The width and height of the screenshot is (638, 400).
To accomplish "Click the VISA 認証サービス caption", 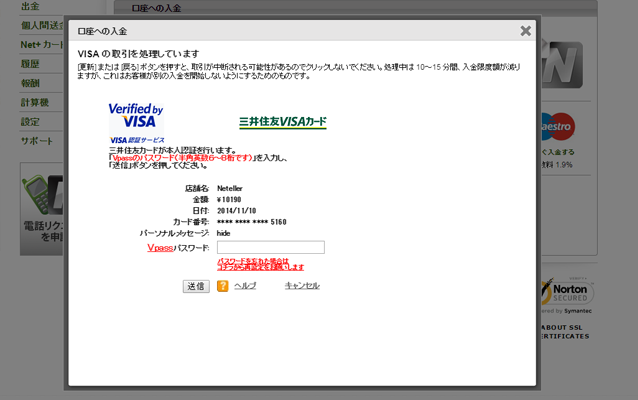I will 137,140.
